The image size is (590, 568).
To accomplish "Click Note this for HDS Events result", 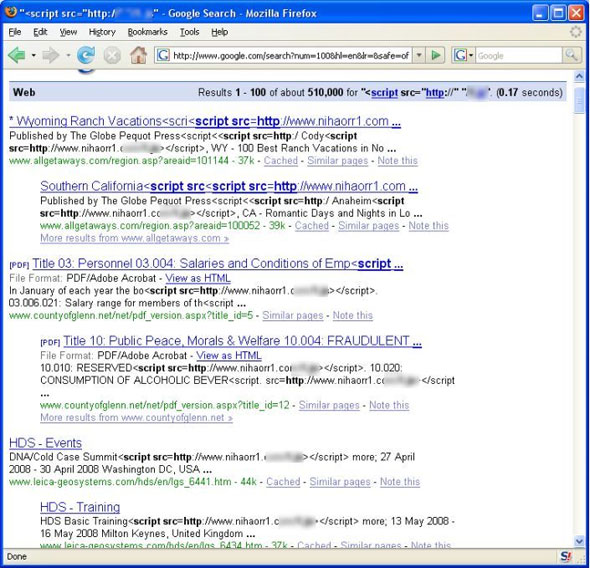I will click(x=400, y=482).
